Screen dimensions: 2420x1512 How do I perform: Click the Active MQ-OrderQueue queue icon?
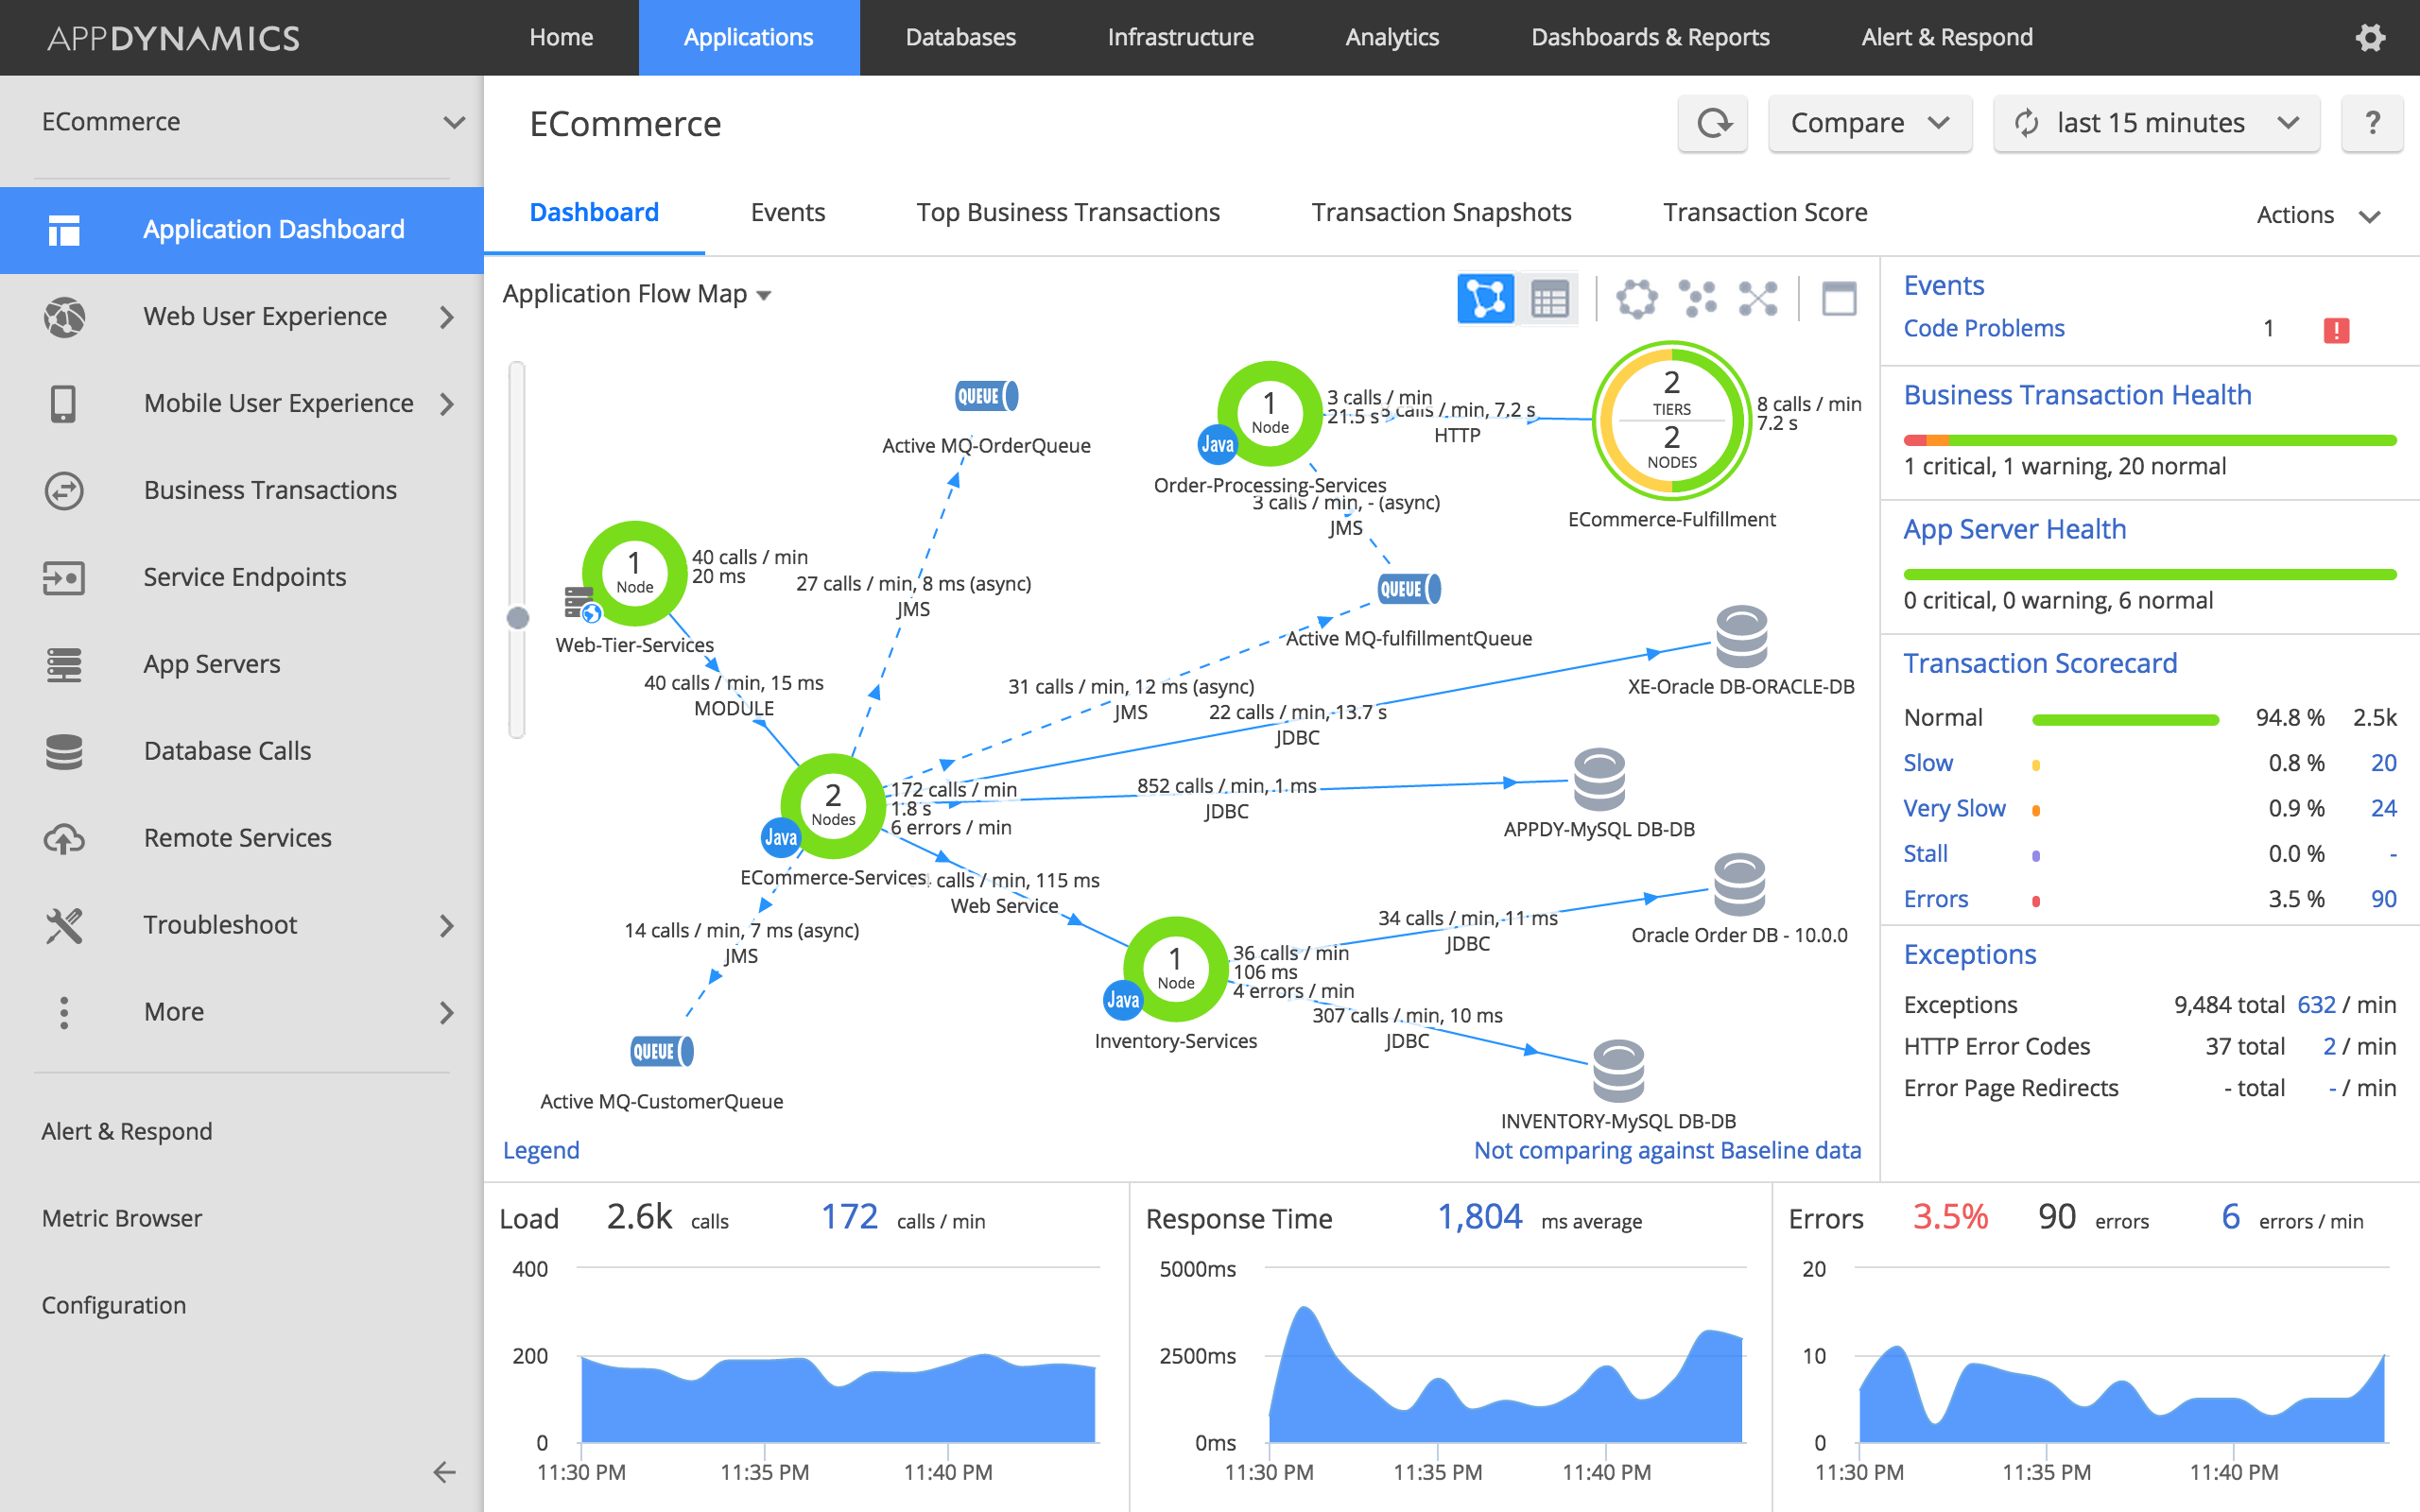(x=986, y=396)
